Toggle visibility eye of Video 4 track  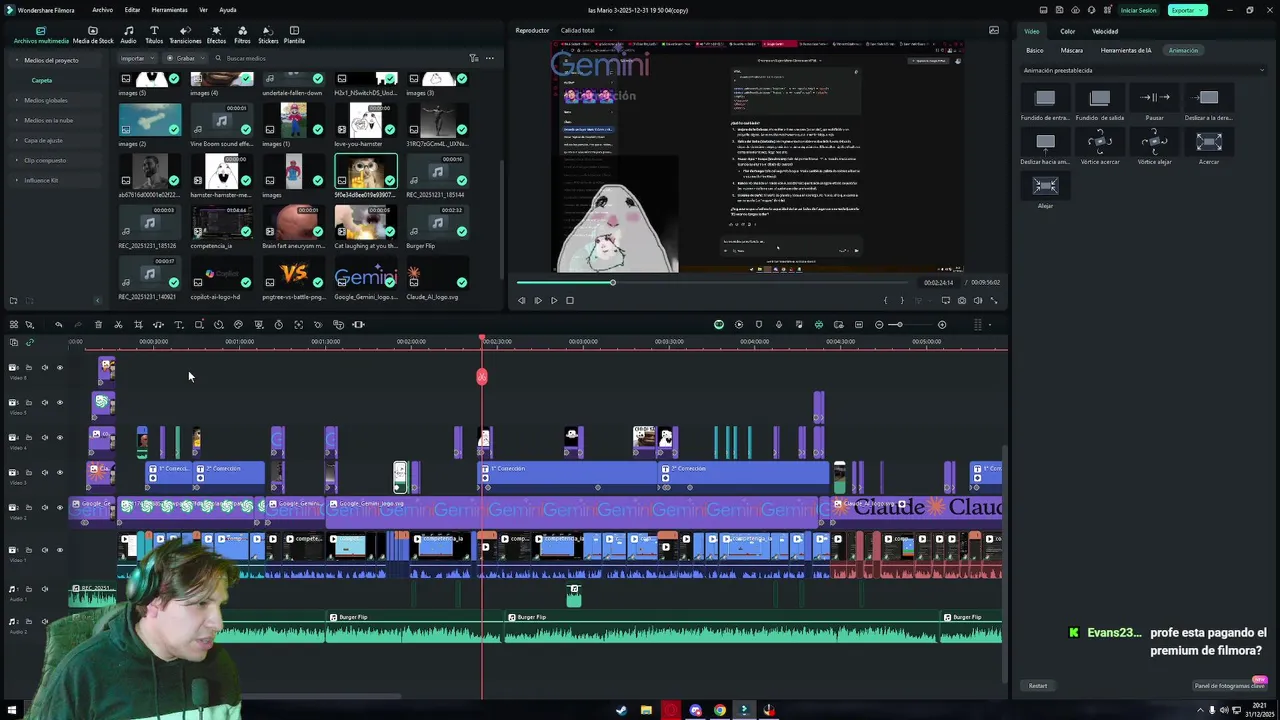coord(59,438)
